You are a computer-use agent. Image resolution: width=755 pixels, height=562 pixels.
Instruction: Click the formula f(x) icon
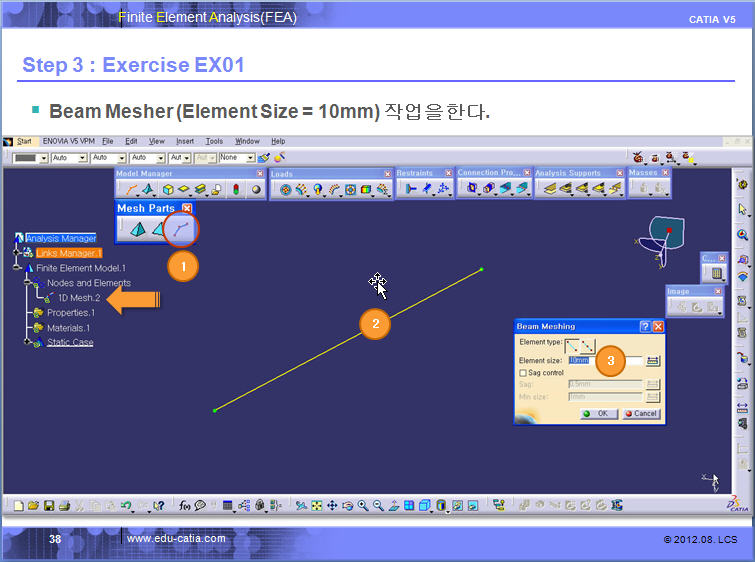tap(186, 506)
